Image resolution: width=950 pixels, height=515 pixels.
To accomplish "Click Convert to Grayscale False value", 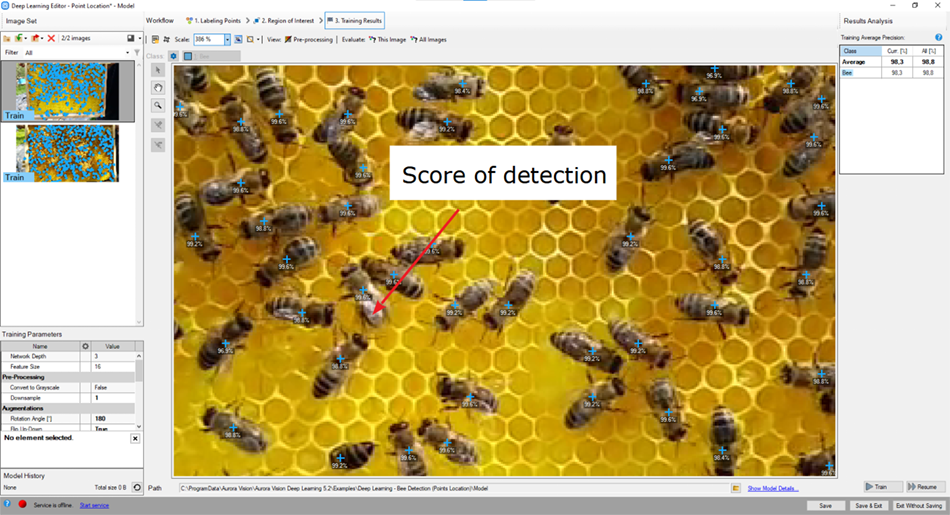I will point(113,387).
